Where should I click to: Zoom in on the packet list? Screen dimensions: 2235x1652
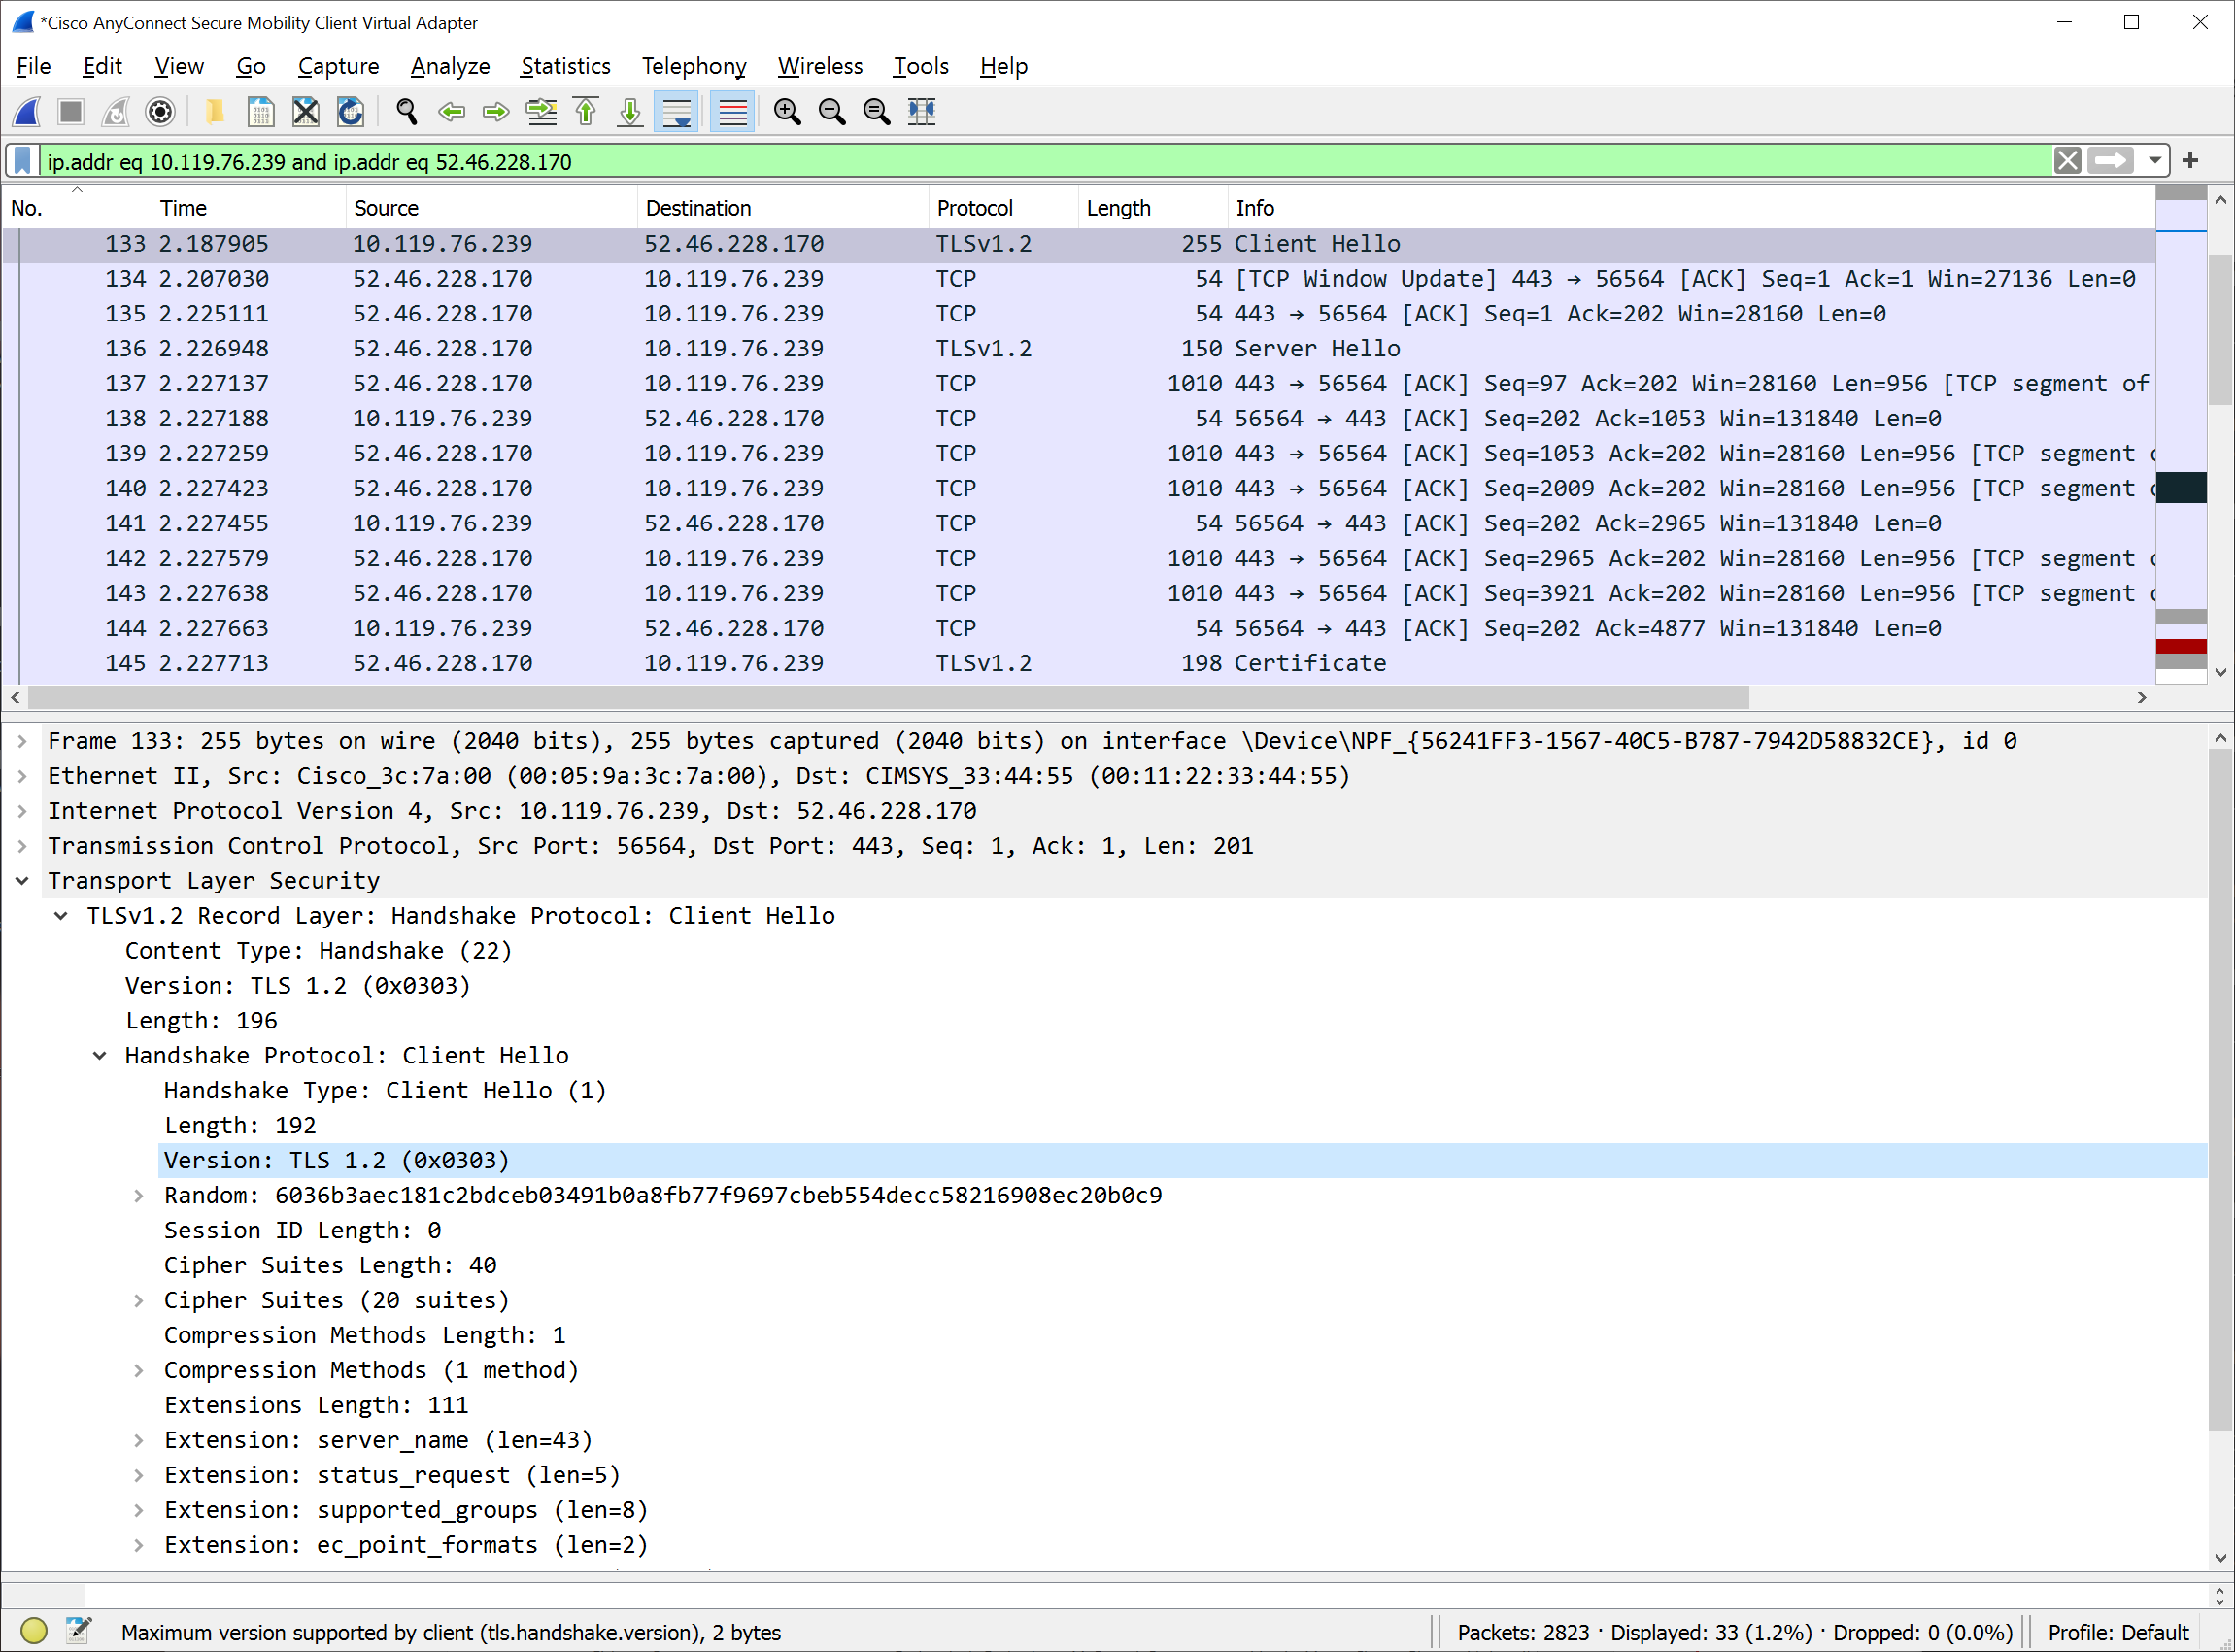[787, 112]
